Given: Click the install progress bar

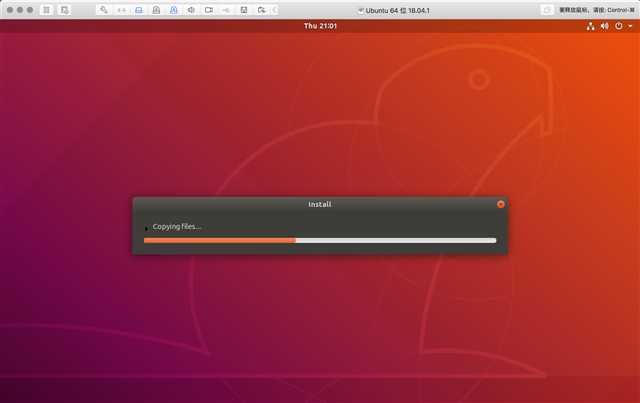Looking at the screenshot, I should click(320, 240).
